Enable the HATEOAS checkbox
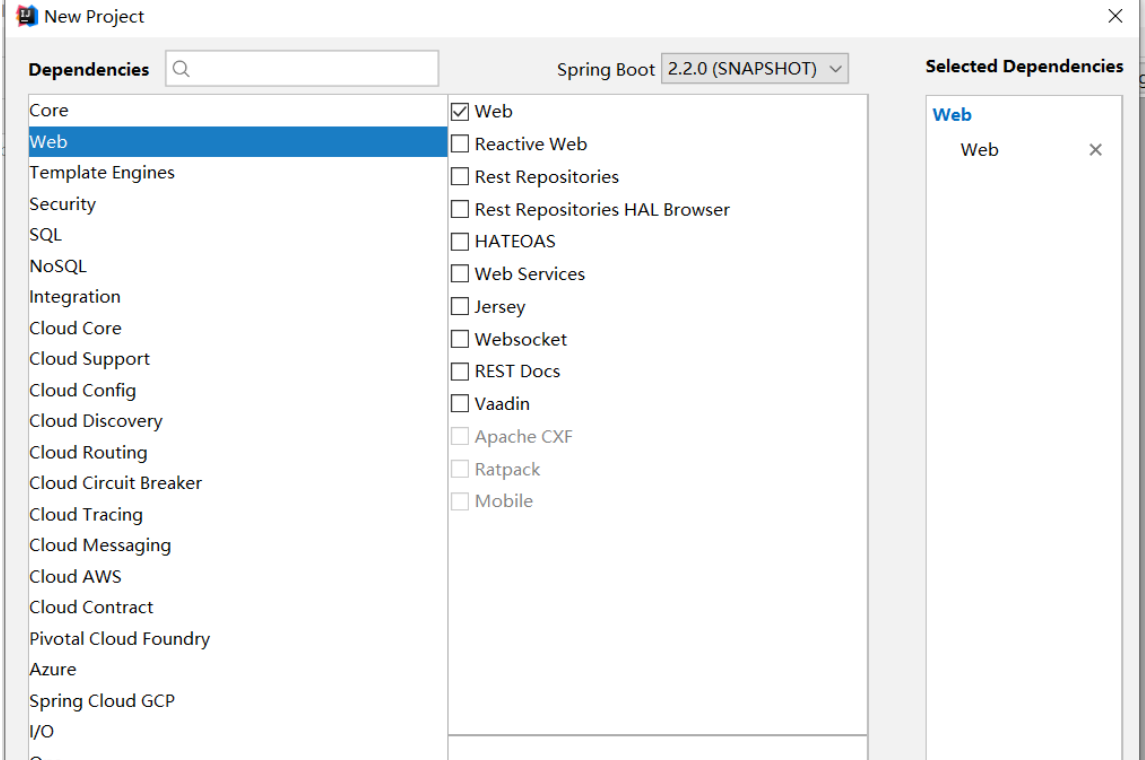 [460, 242]
